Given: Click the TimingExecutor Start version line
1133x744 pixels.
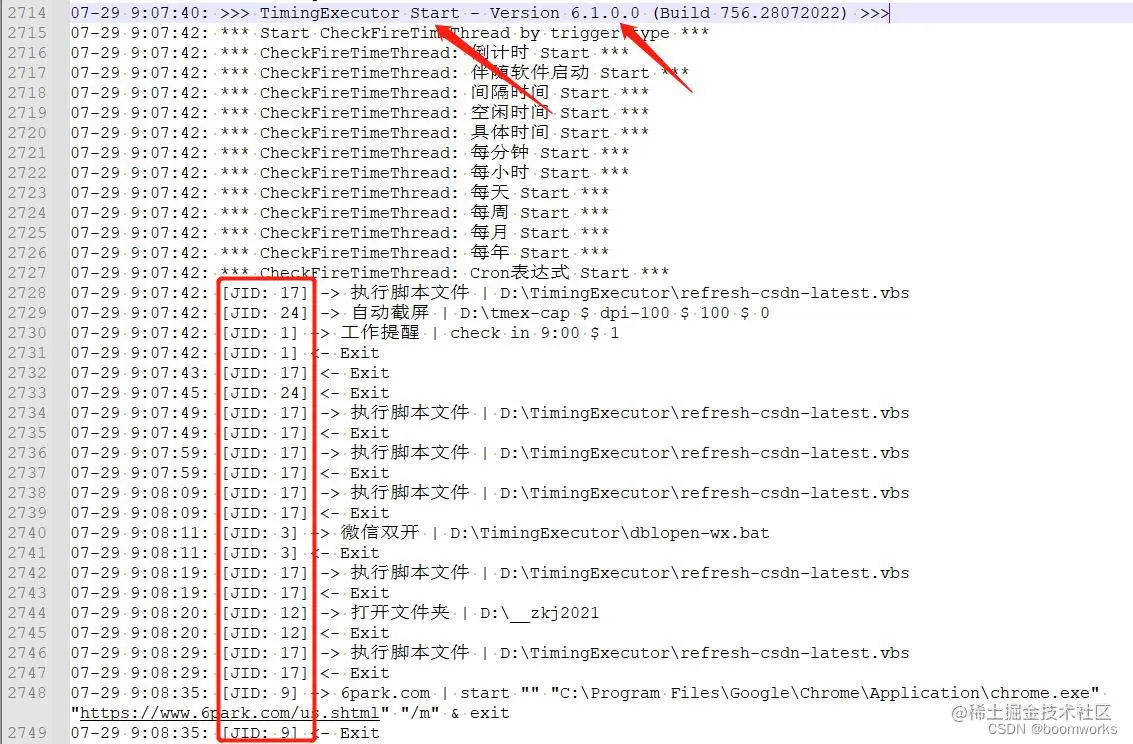Looking at the screenshot, I should point(480,13).
